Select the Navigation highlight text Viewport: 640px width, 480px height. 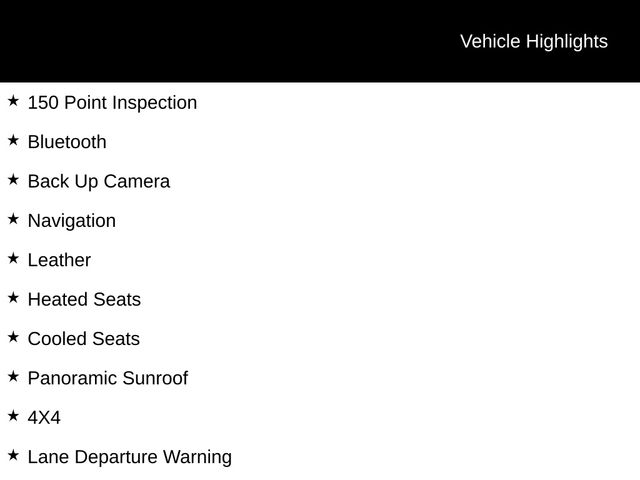[72, 221]
